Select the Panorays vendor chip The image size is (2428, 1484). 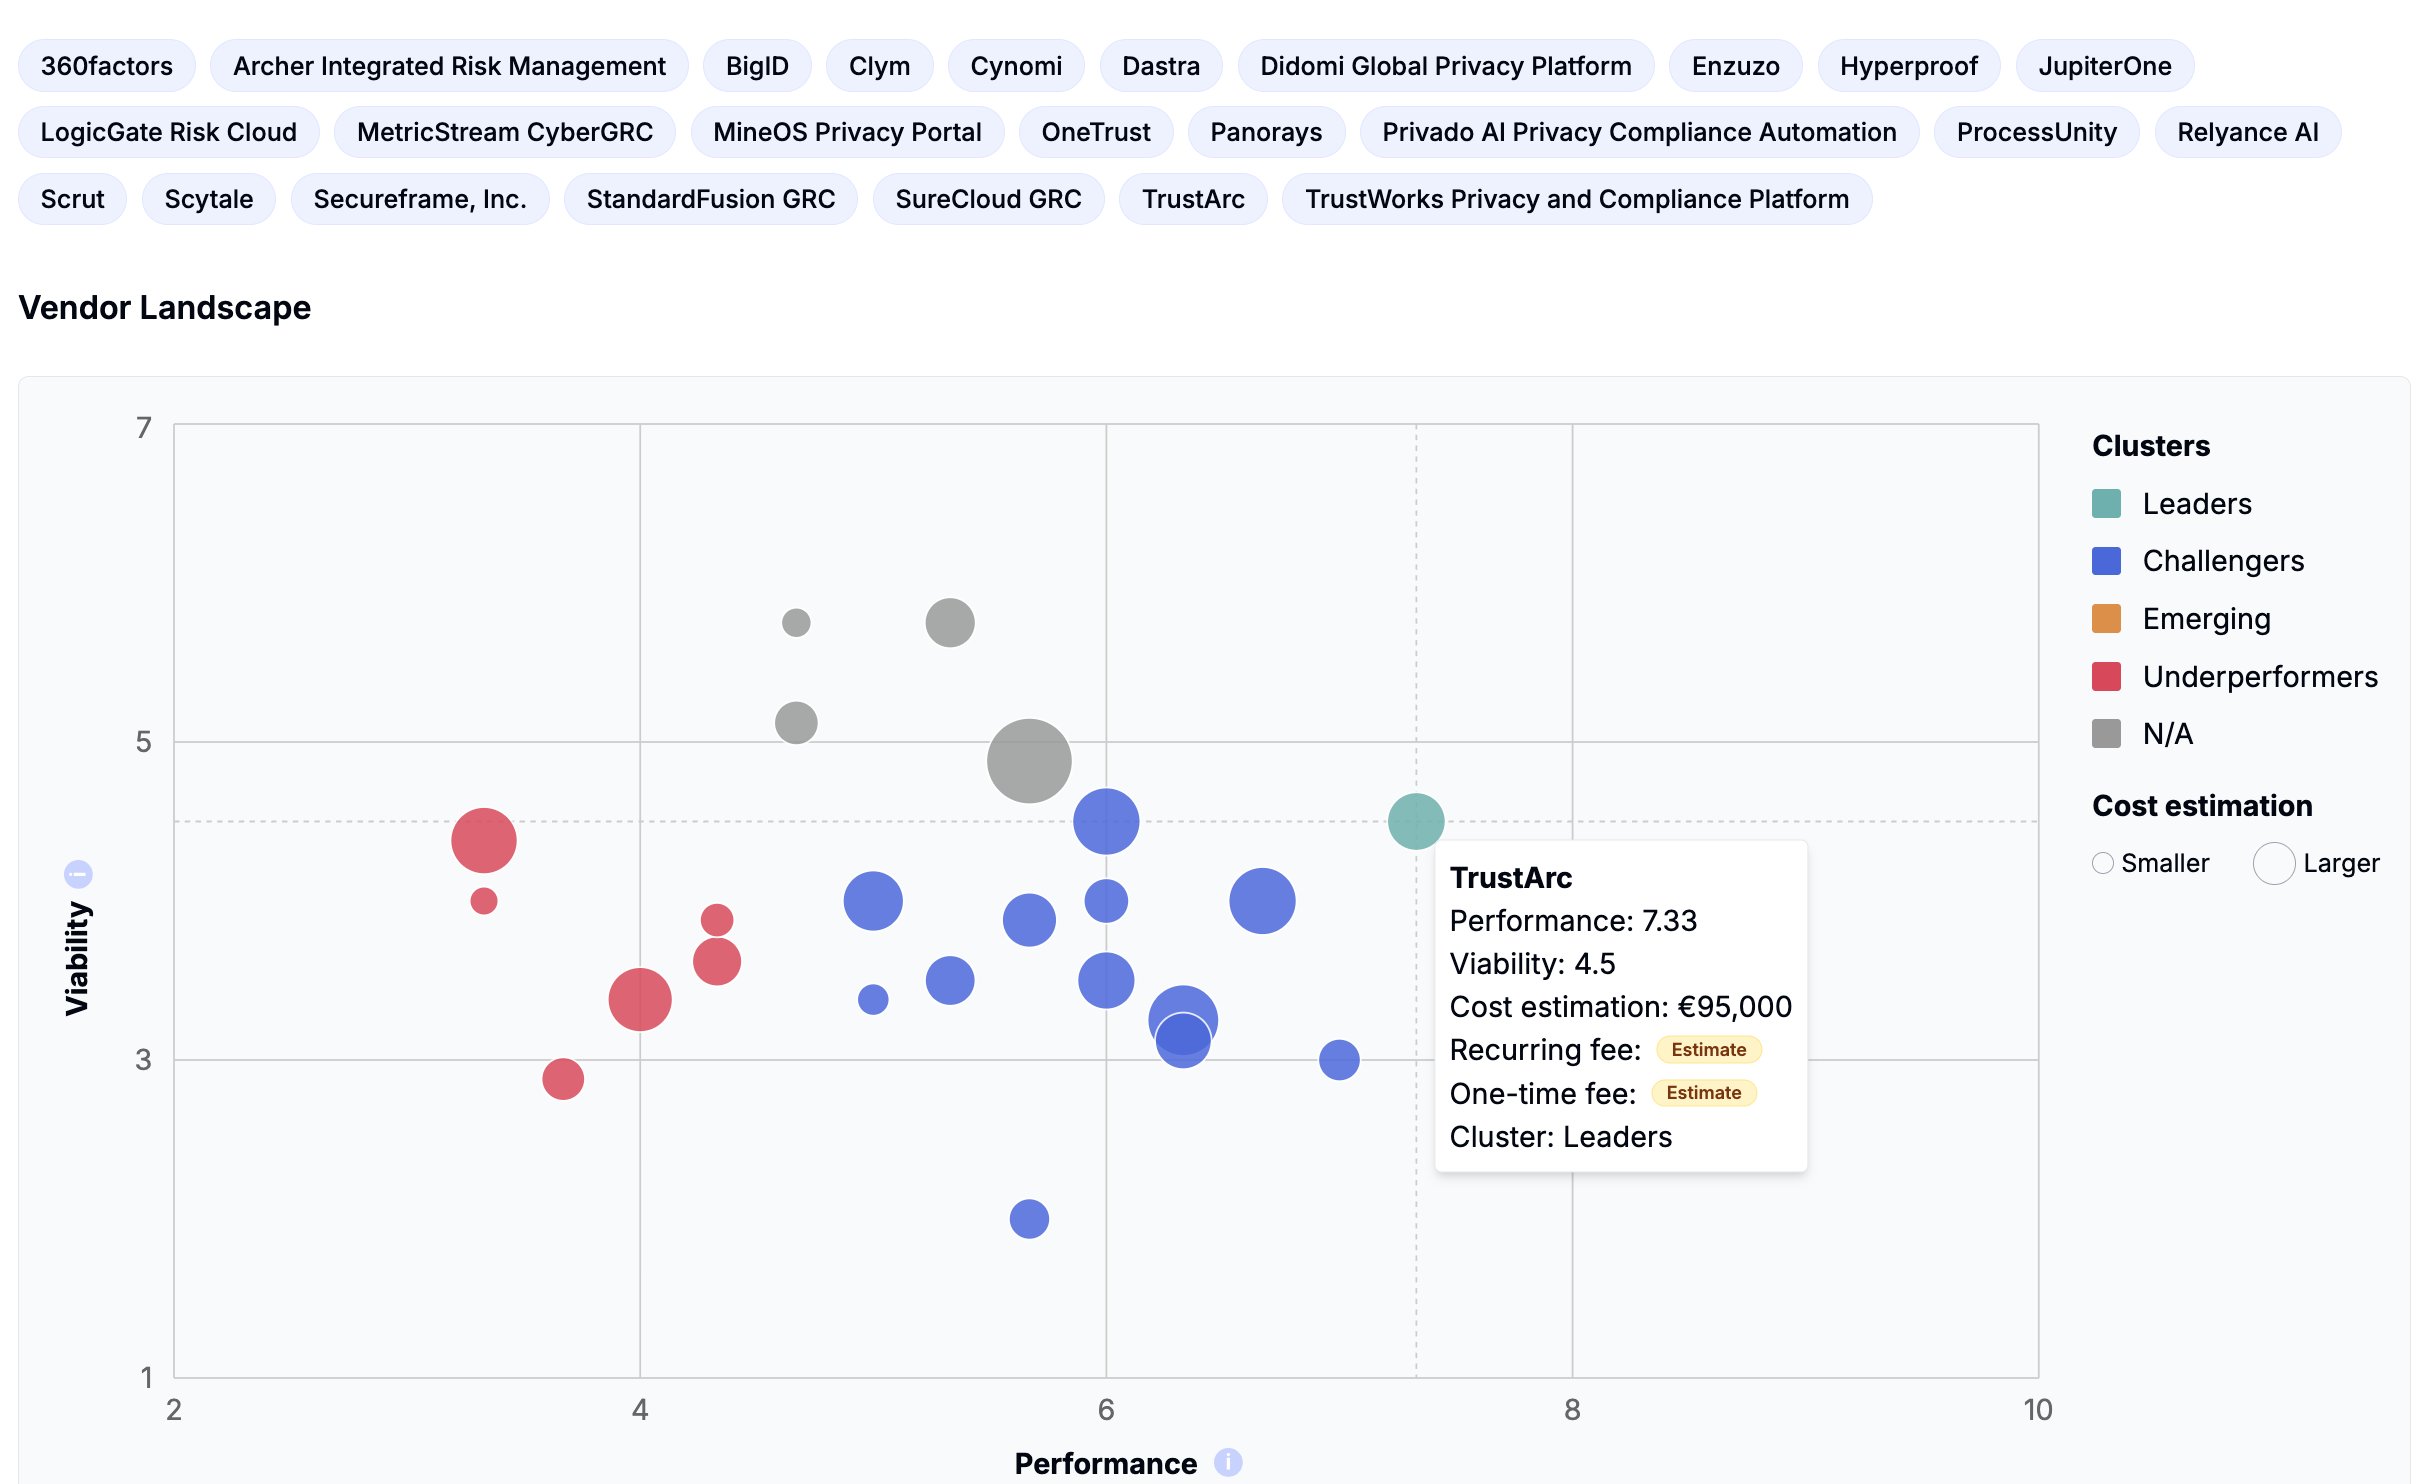click(1266, 132)
